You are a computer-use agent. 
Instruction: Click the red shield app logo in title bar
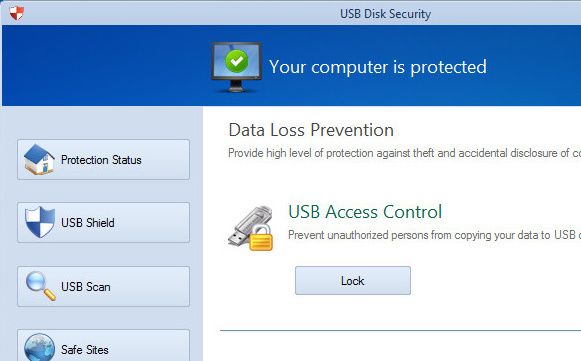pyautogui.click(x=16, y=13)
